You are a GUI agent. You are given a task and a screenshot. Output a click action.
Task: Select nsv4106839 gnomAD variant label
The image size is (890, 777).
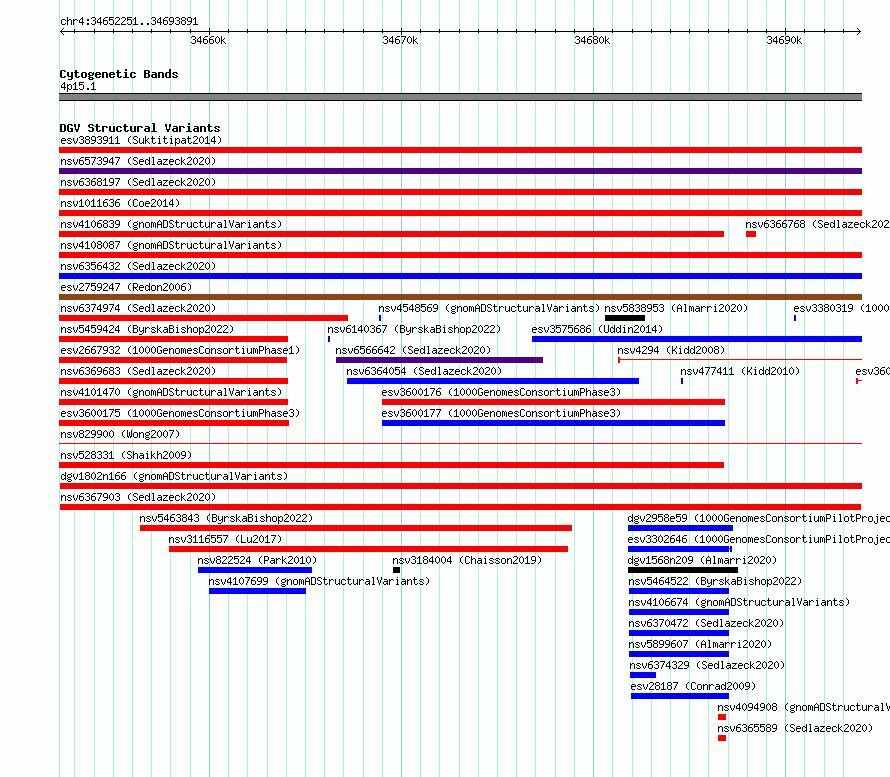tap(171, 224)
